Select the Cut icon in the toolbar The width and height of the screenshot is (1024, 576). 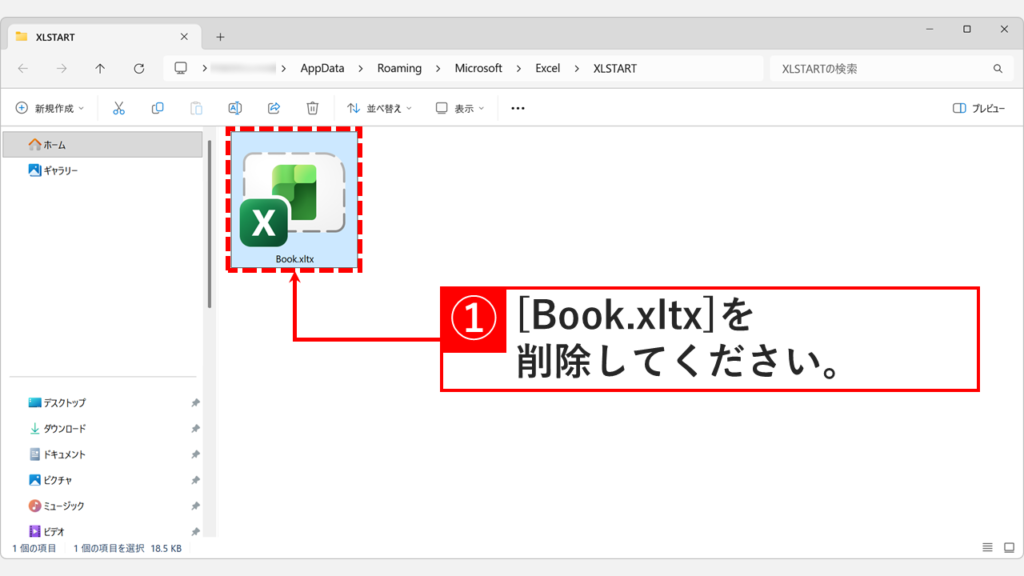(119, 107)
